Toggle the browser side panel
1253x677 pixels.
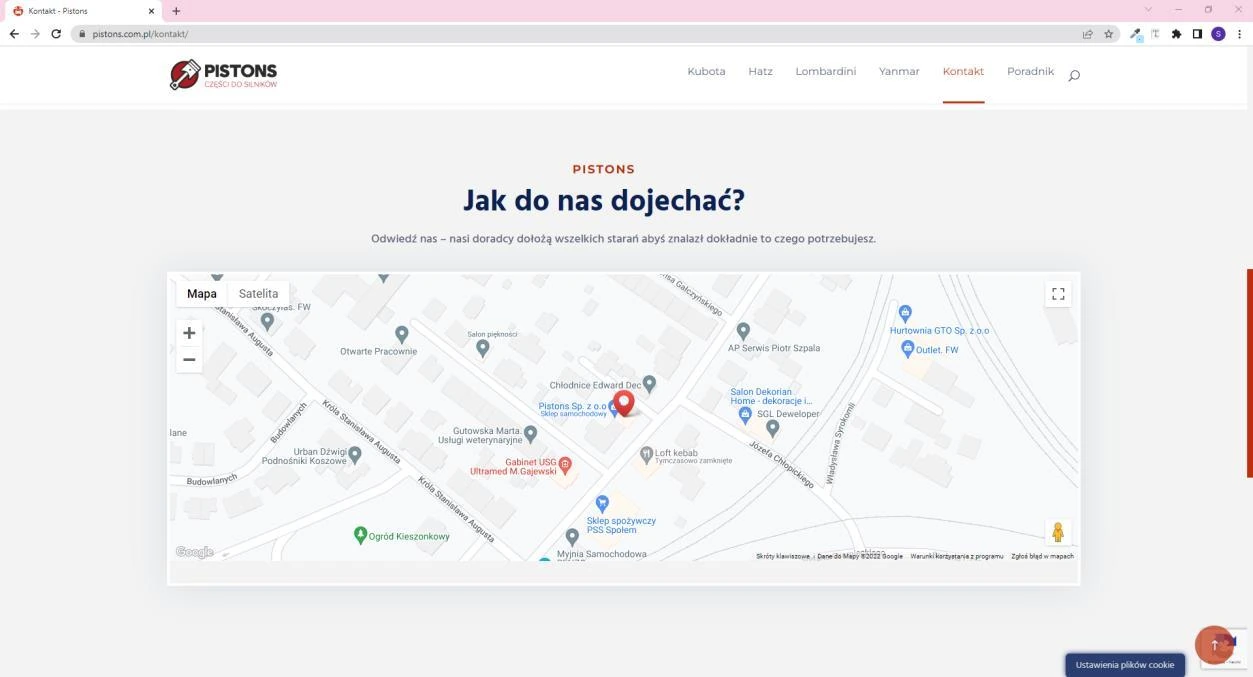coord(1197,34)
